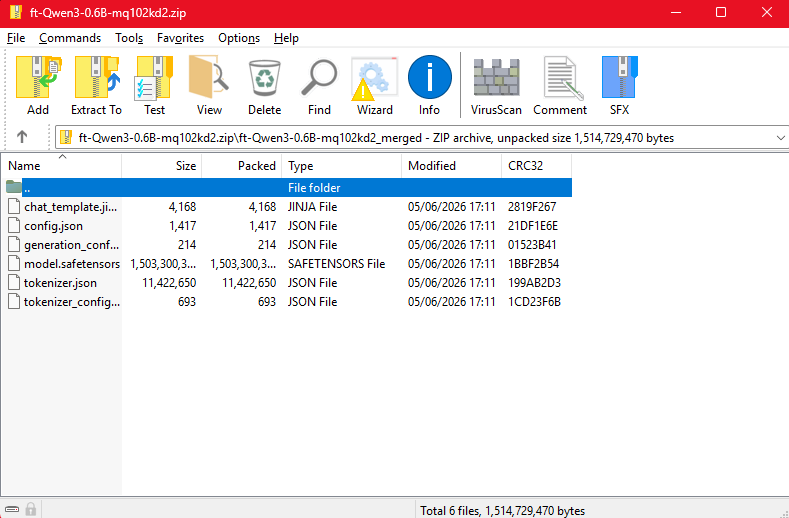Open the Options menu
This screenshot has width=789, height=518.
click(x=239, y=38)
